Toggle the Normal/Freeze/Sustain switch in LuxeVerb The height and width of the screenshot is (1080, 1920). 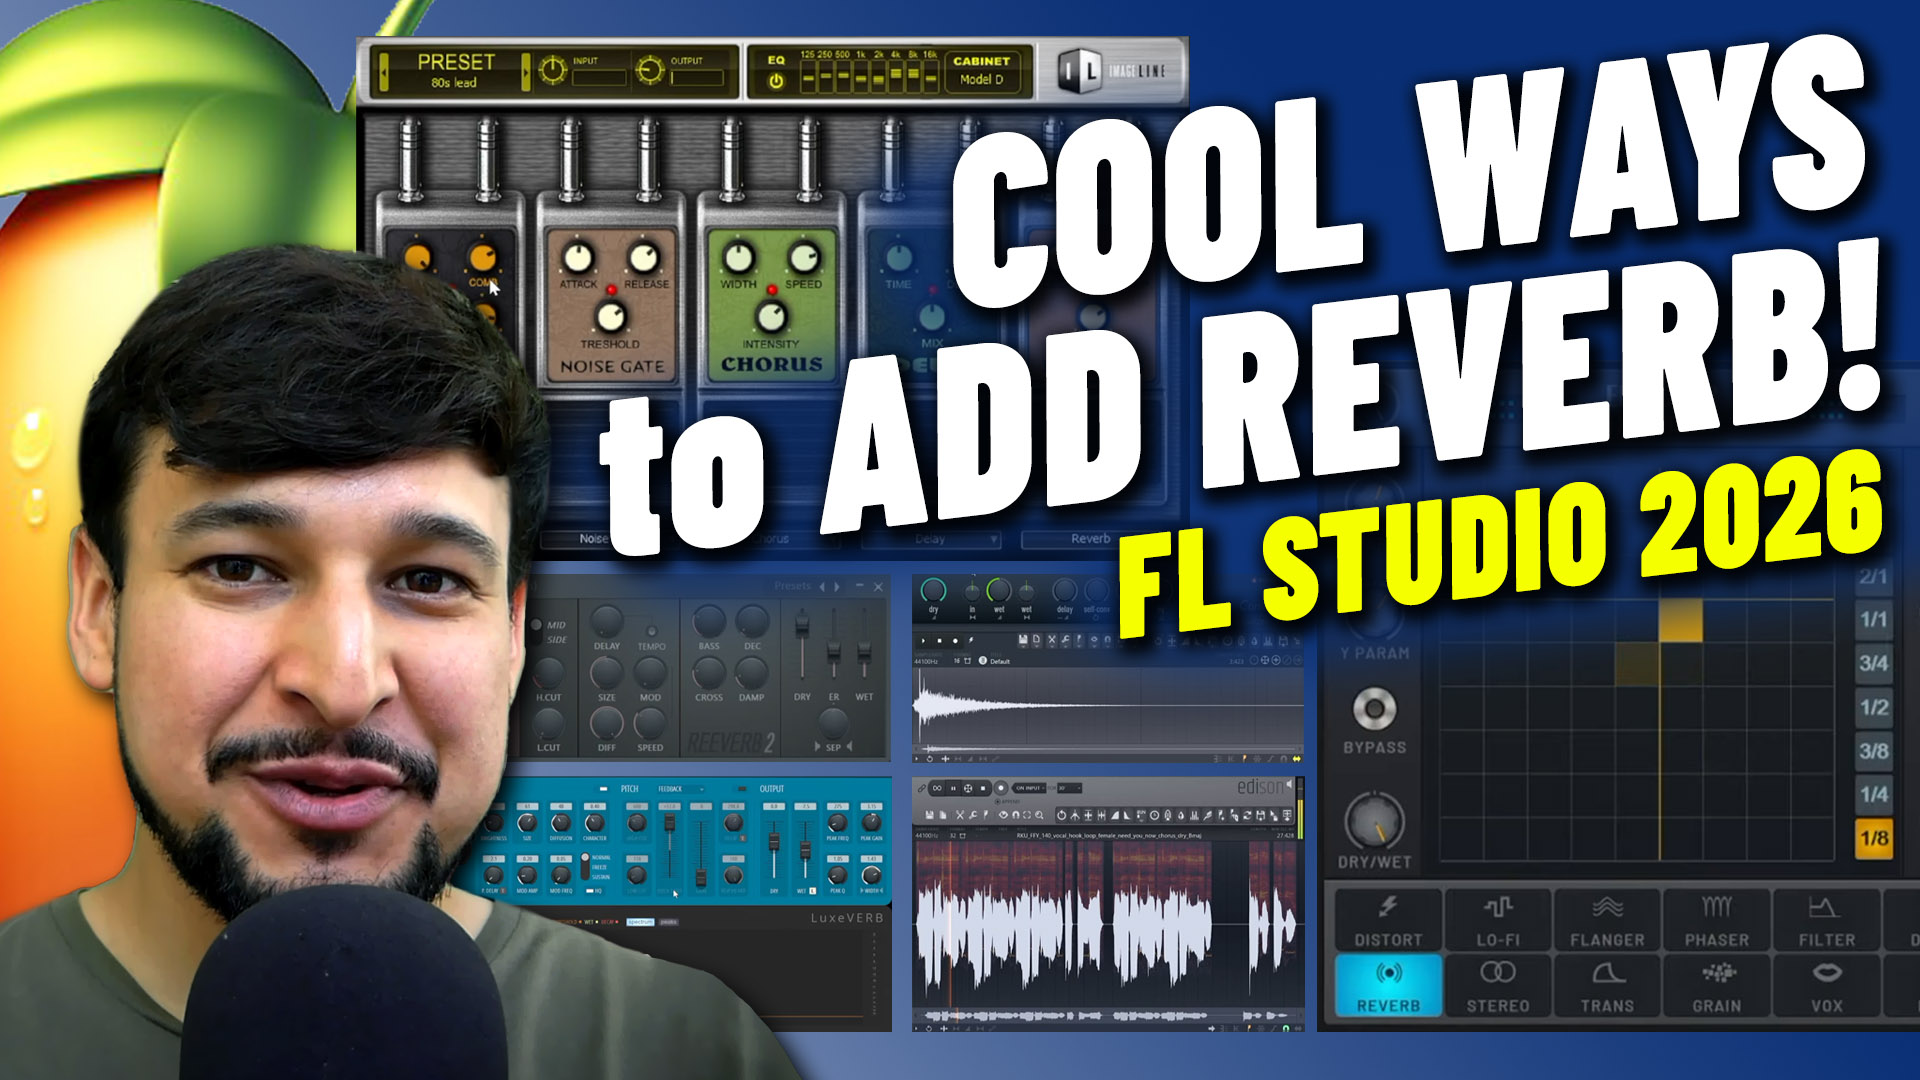[585, 866]
